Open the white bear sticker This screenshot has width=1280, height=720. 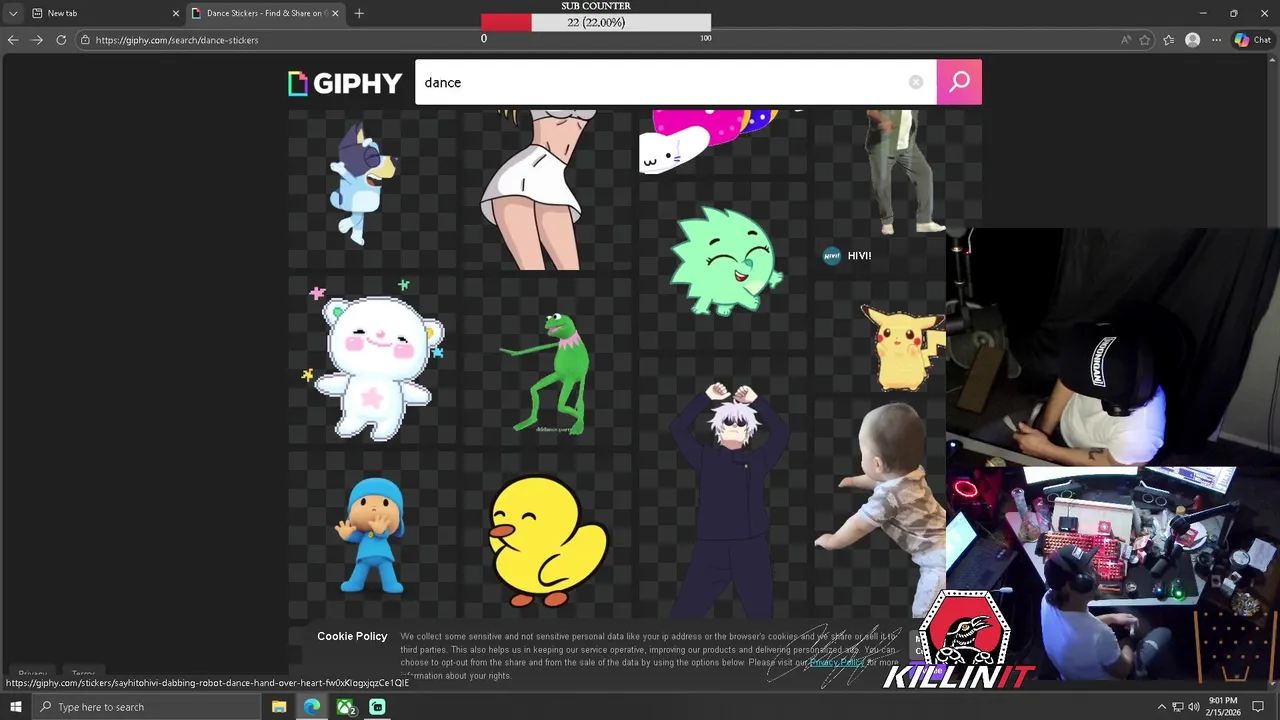coord(372,360)
